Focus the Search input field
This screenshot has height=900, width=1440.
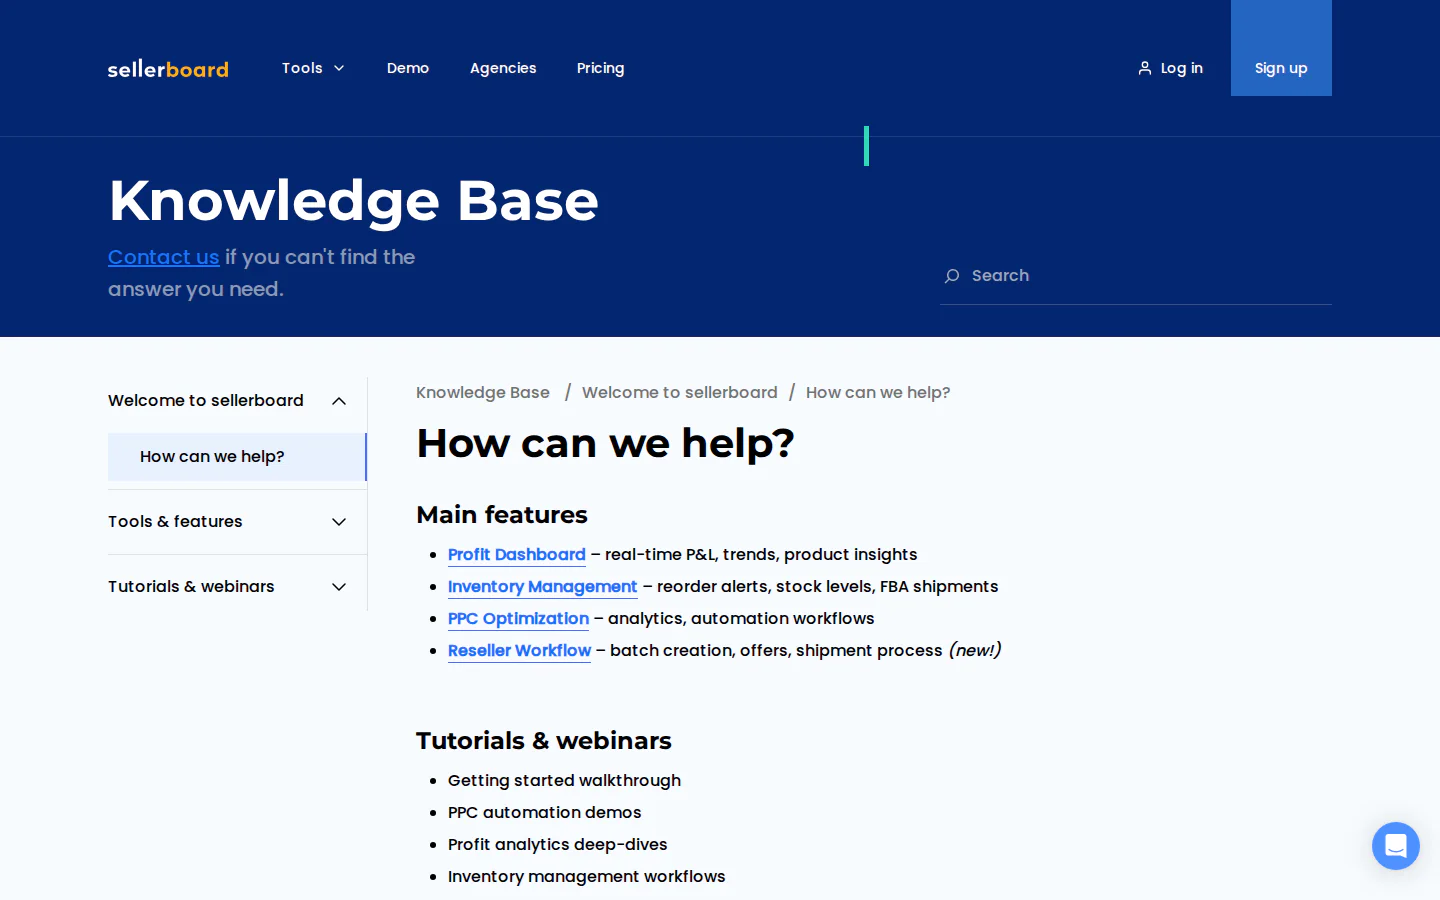pos(1136,276)
